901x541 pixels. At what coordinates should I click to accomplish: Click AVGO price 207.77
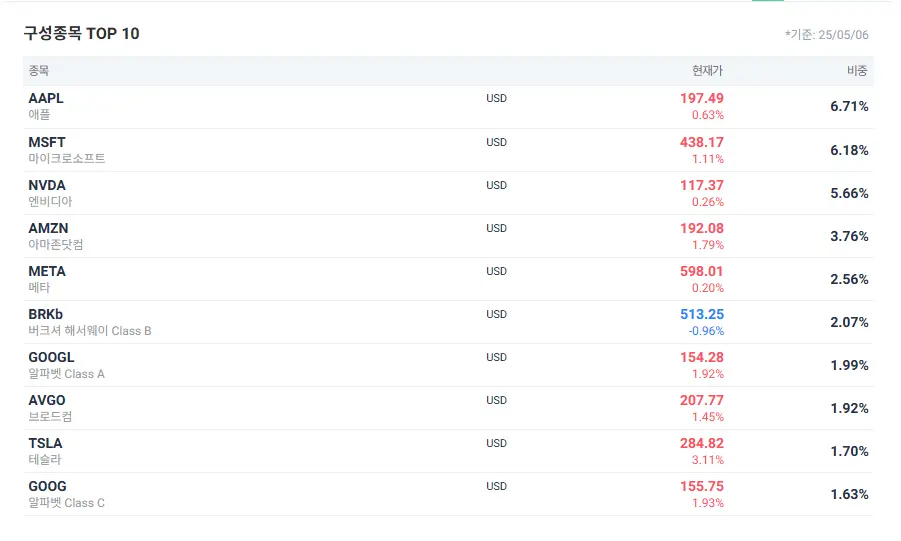point(702,400)
